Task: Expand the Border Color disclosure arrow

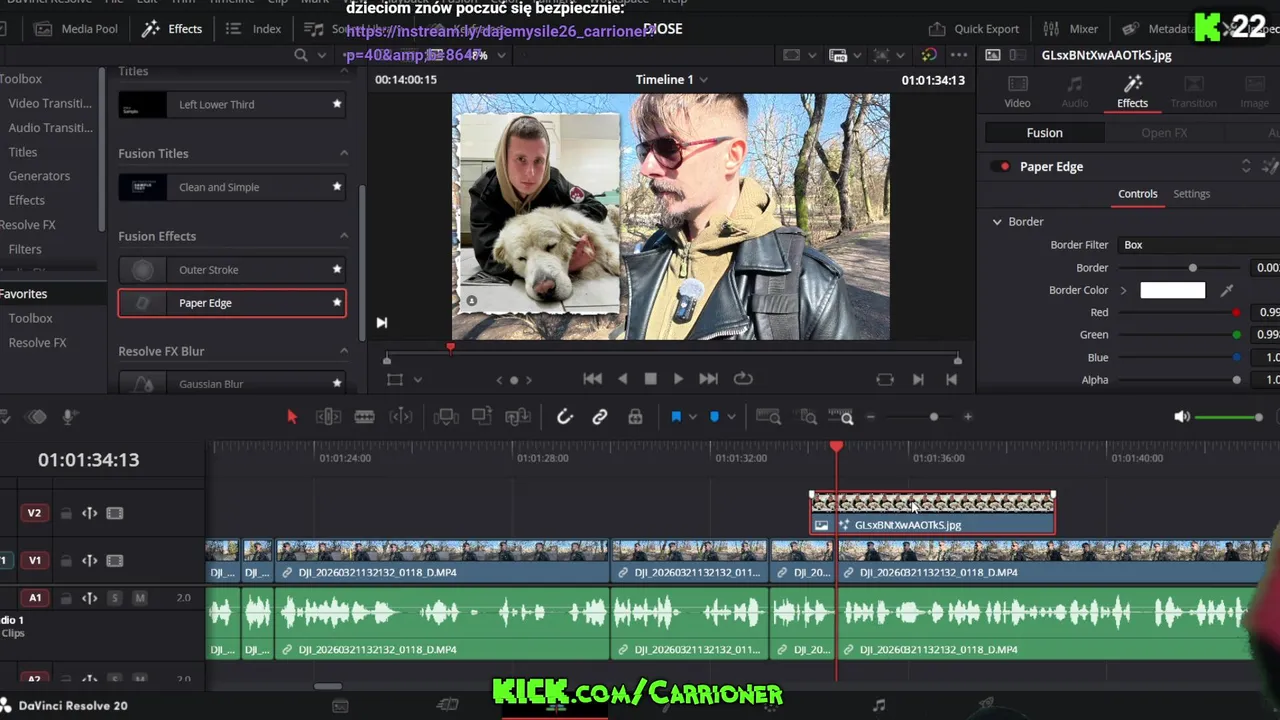Action: pos(1123,290)
